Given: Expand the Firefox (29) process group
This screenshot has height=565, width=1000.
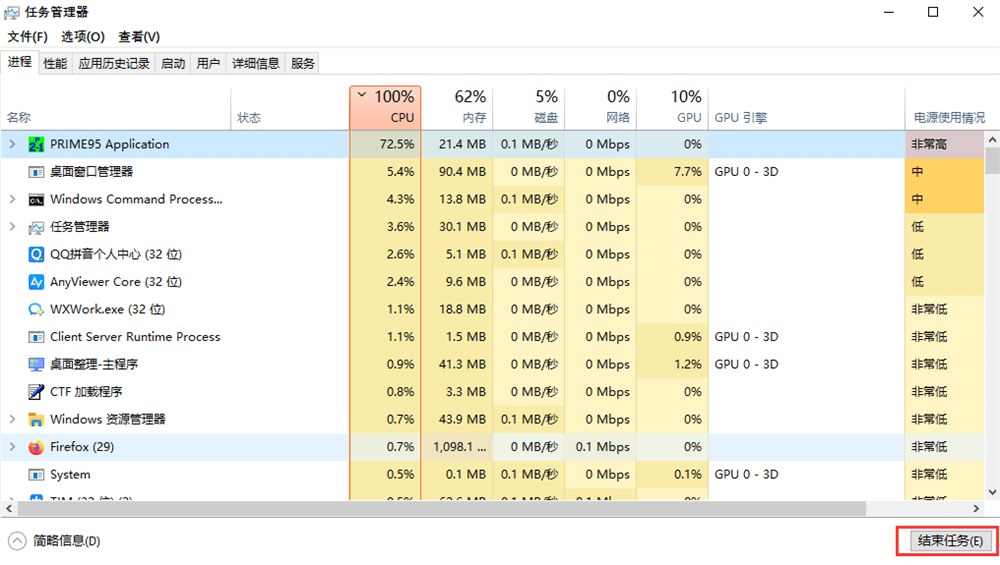Looking at the screenshot, I should pos(13,447).
